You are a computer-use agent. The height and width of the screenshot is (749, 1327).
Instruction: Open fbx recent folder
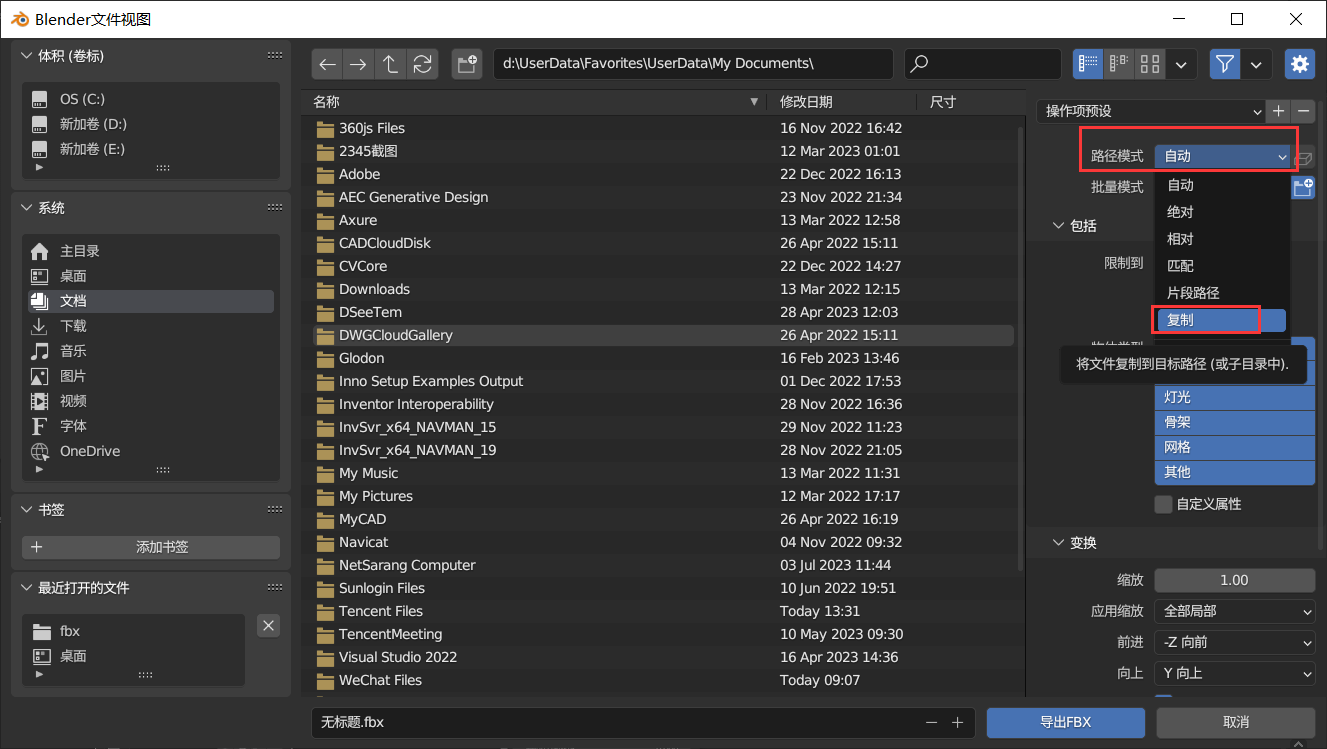(134, 631)
